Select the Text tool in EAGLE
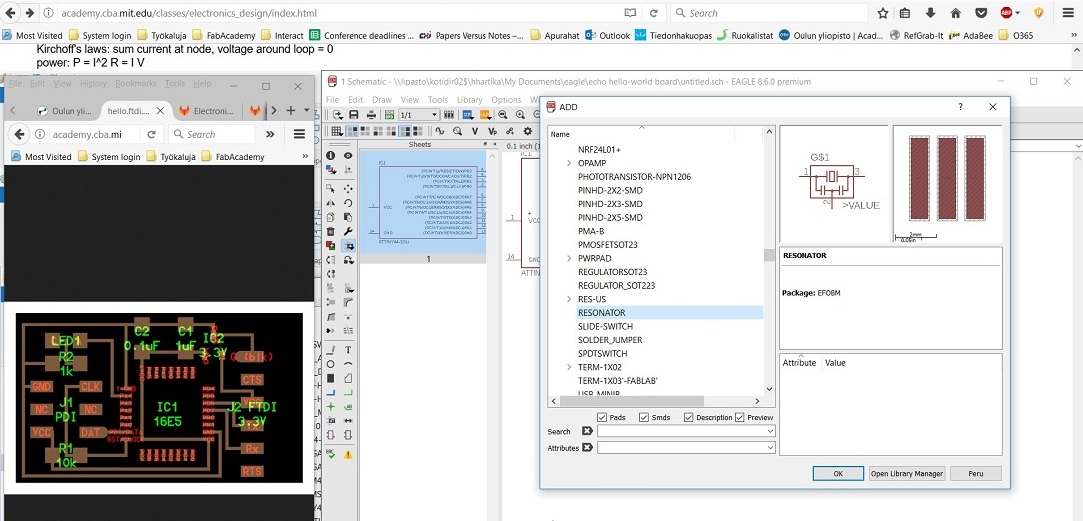 348,350
